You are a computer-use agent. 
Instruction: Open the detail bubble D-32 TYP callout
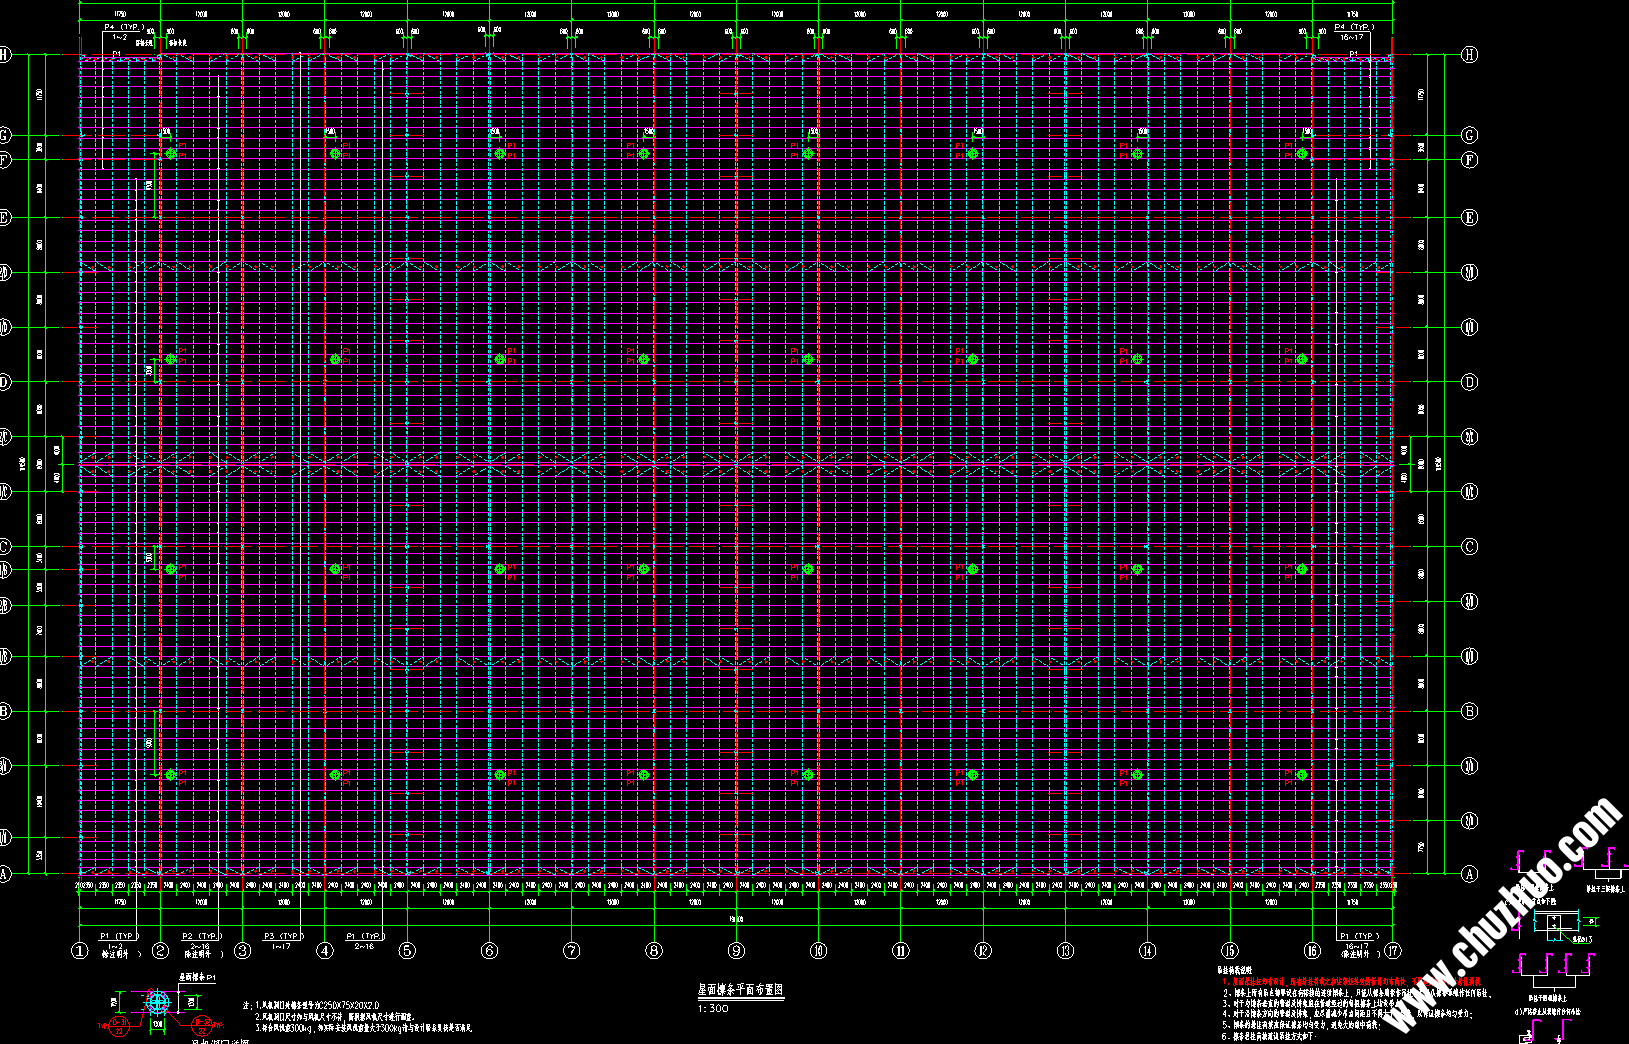203,1024
